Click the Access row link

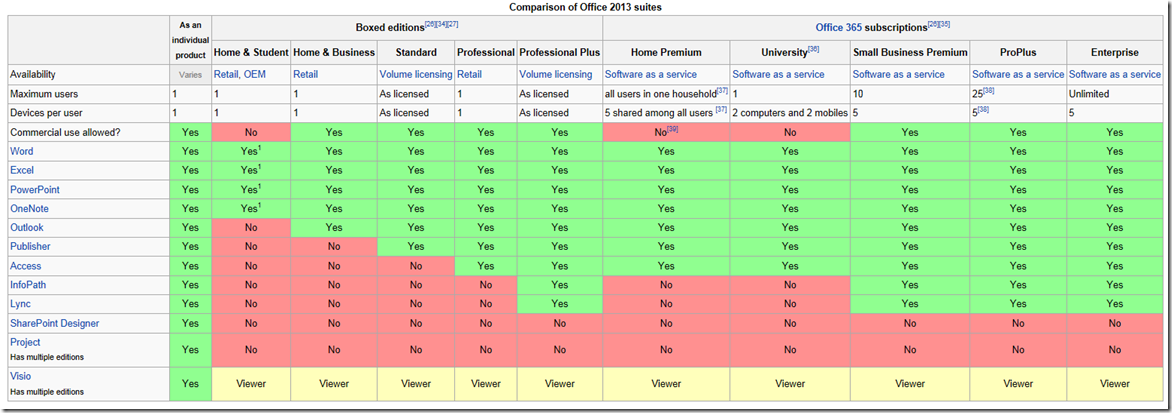25,266
